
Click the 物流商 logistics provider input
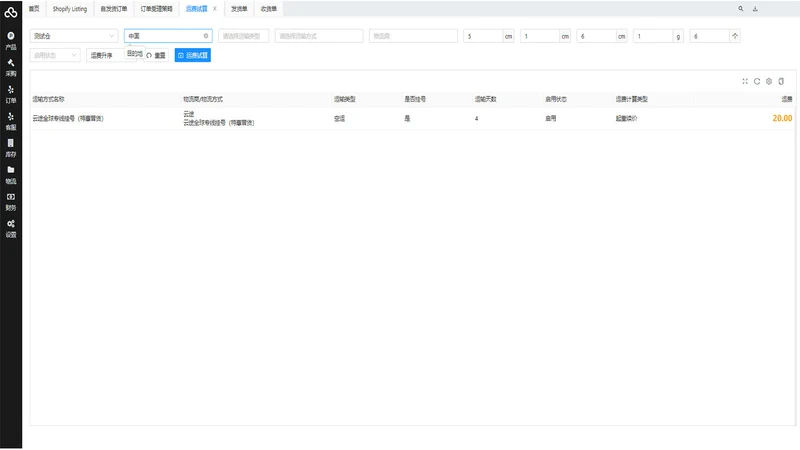point(413,36)
